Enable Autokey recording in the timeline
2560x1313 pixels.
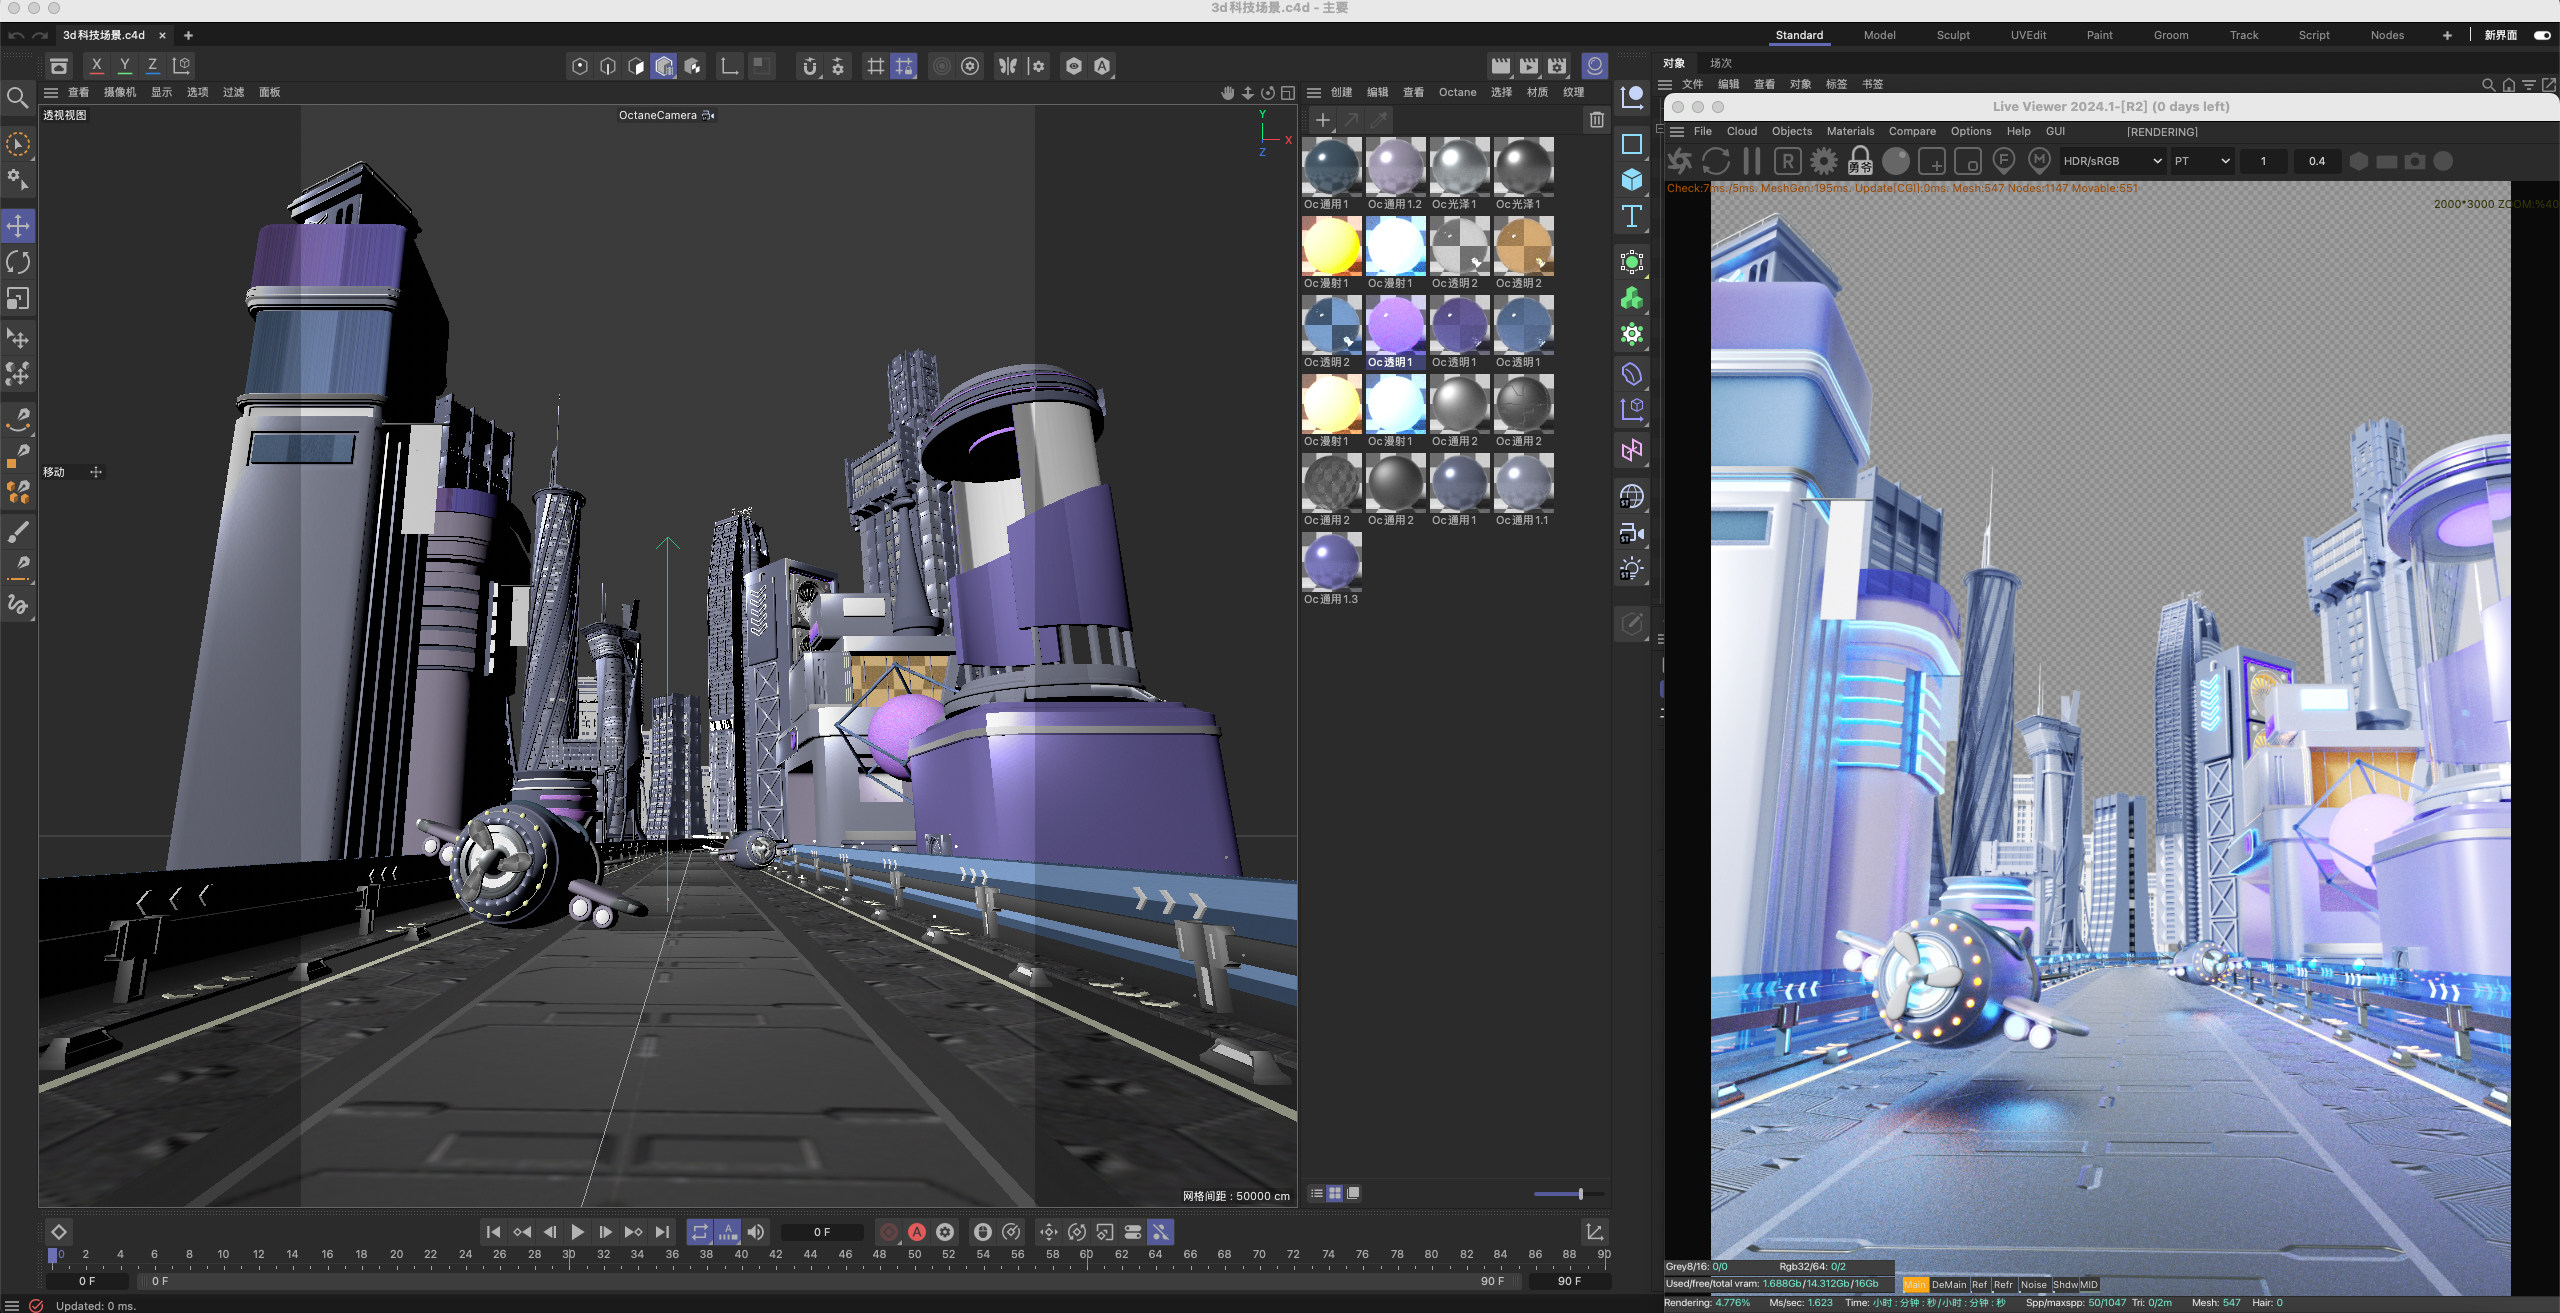(x=917, y=1231)
